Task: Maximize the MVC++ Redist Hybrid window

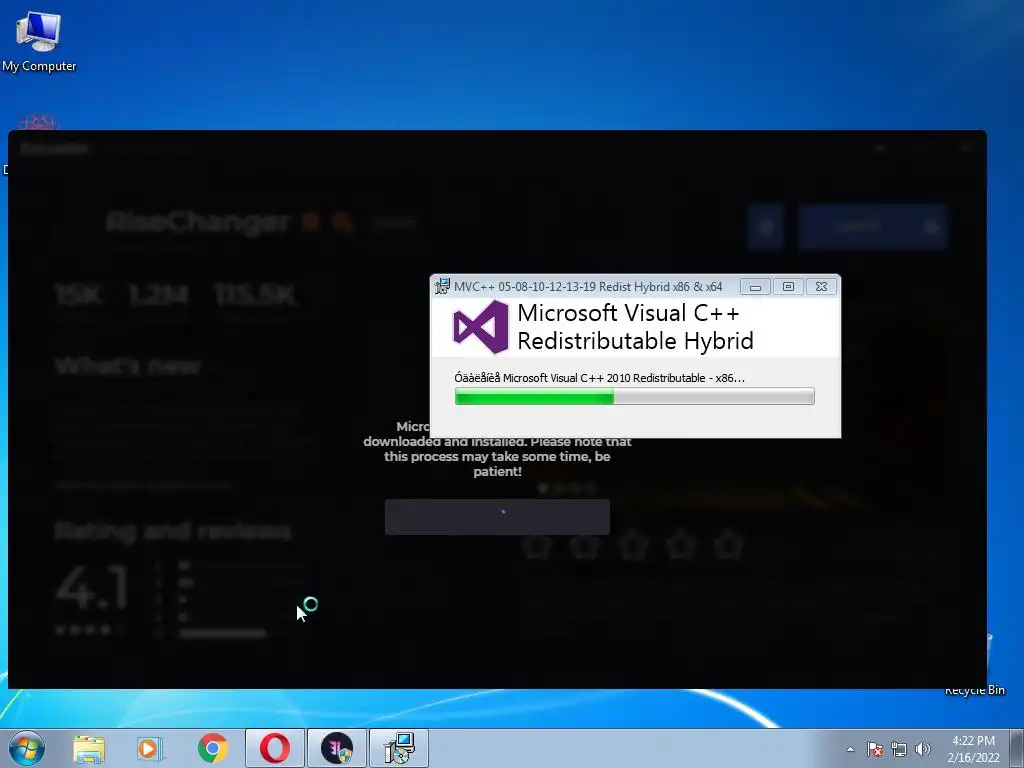Action: pyautogui.click(x=788, y=287)
